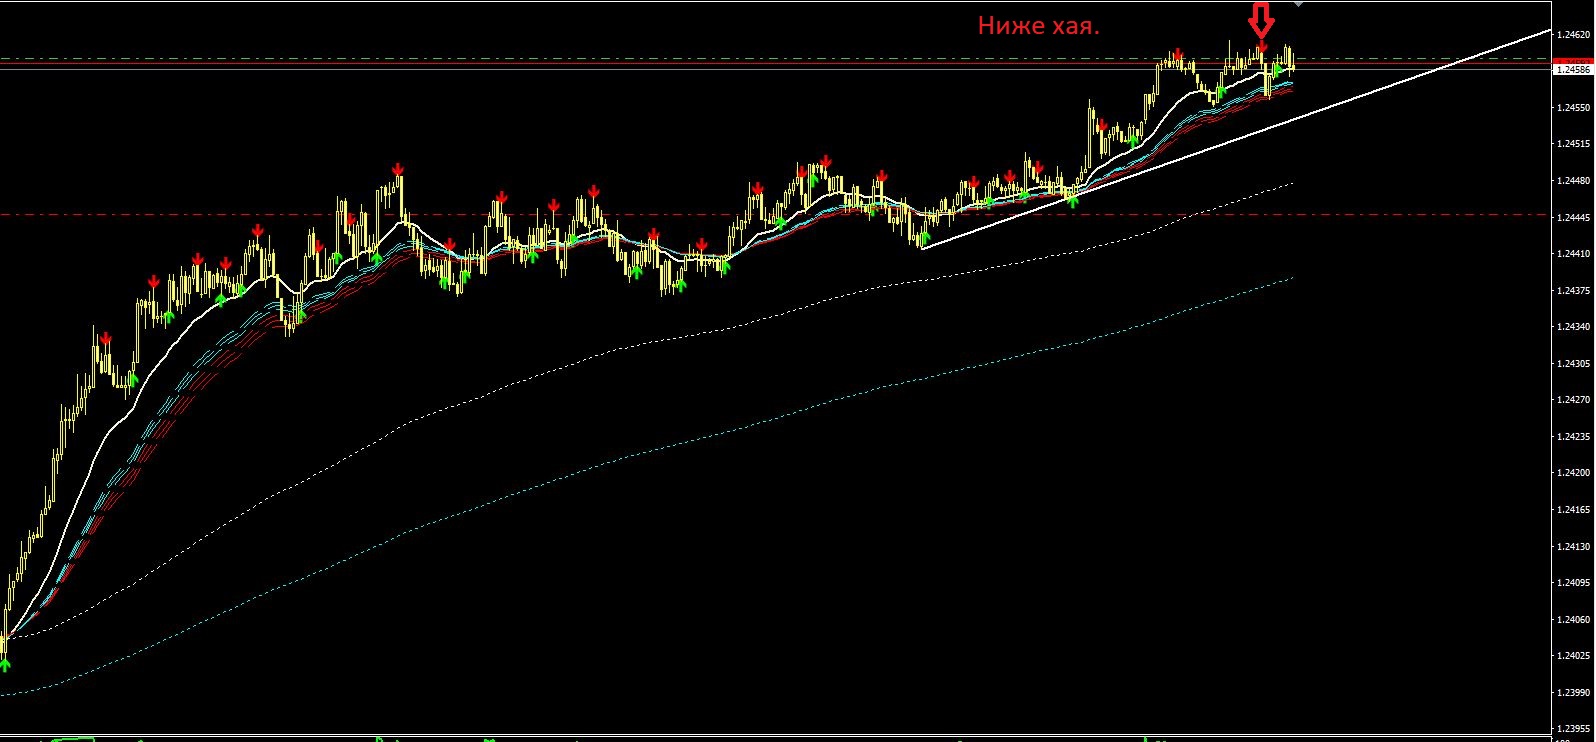The width and height of the screenshot is (1596, 742).
Task: Click the 1.24515 price axis label
Action: coord(1573,144)
